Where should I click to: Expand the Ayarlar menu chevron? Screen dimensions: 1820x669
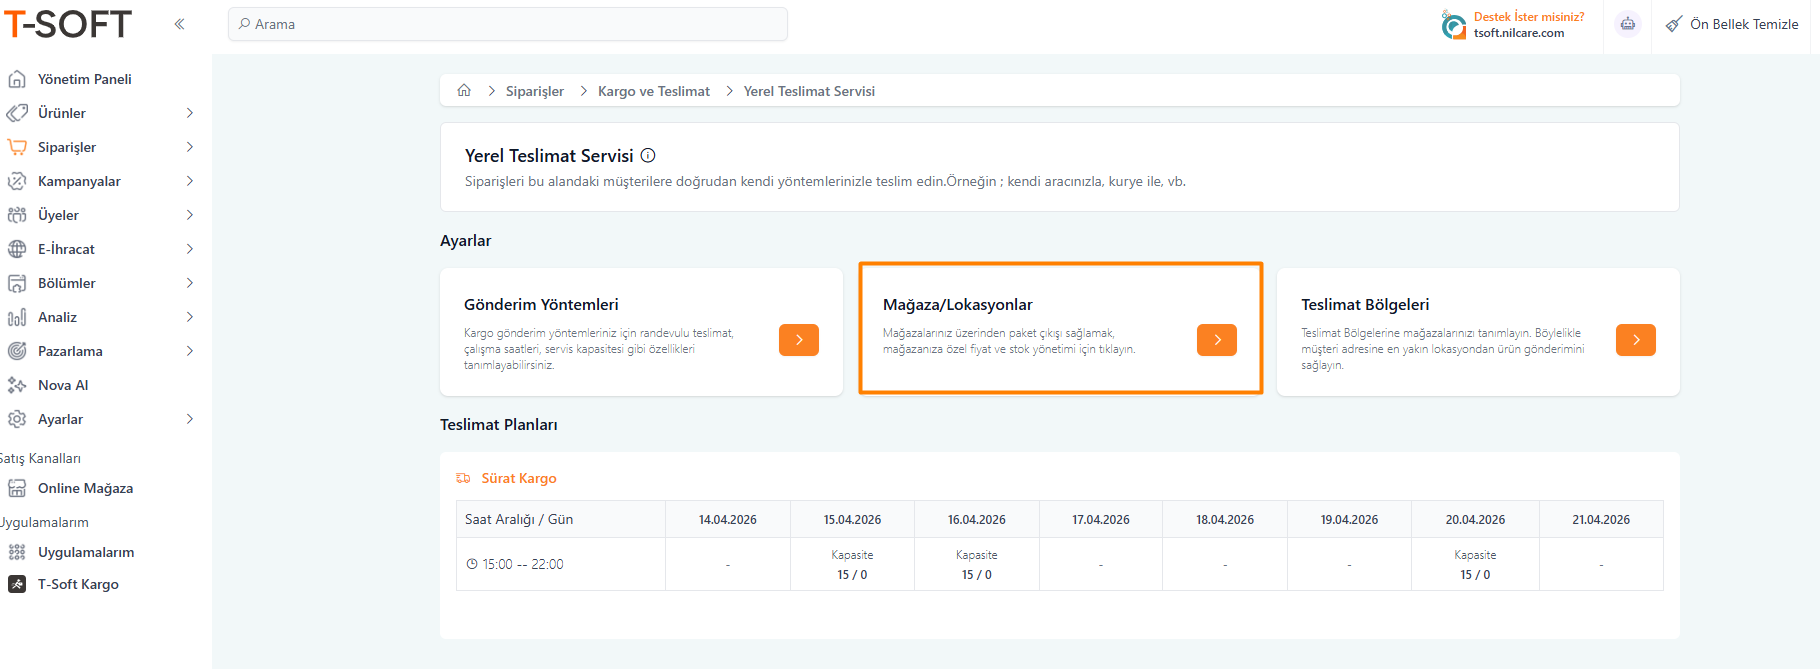pyautogui.click(x=190, y=419)
